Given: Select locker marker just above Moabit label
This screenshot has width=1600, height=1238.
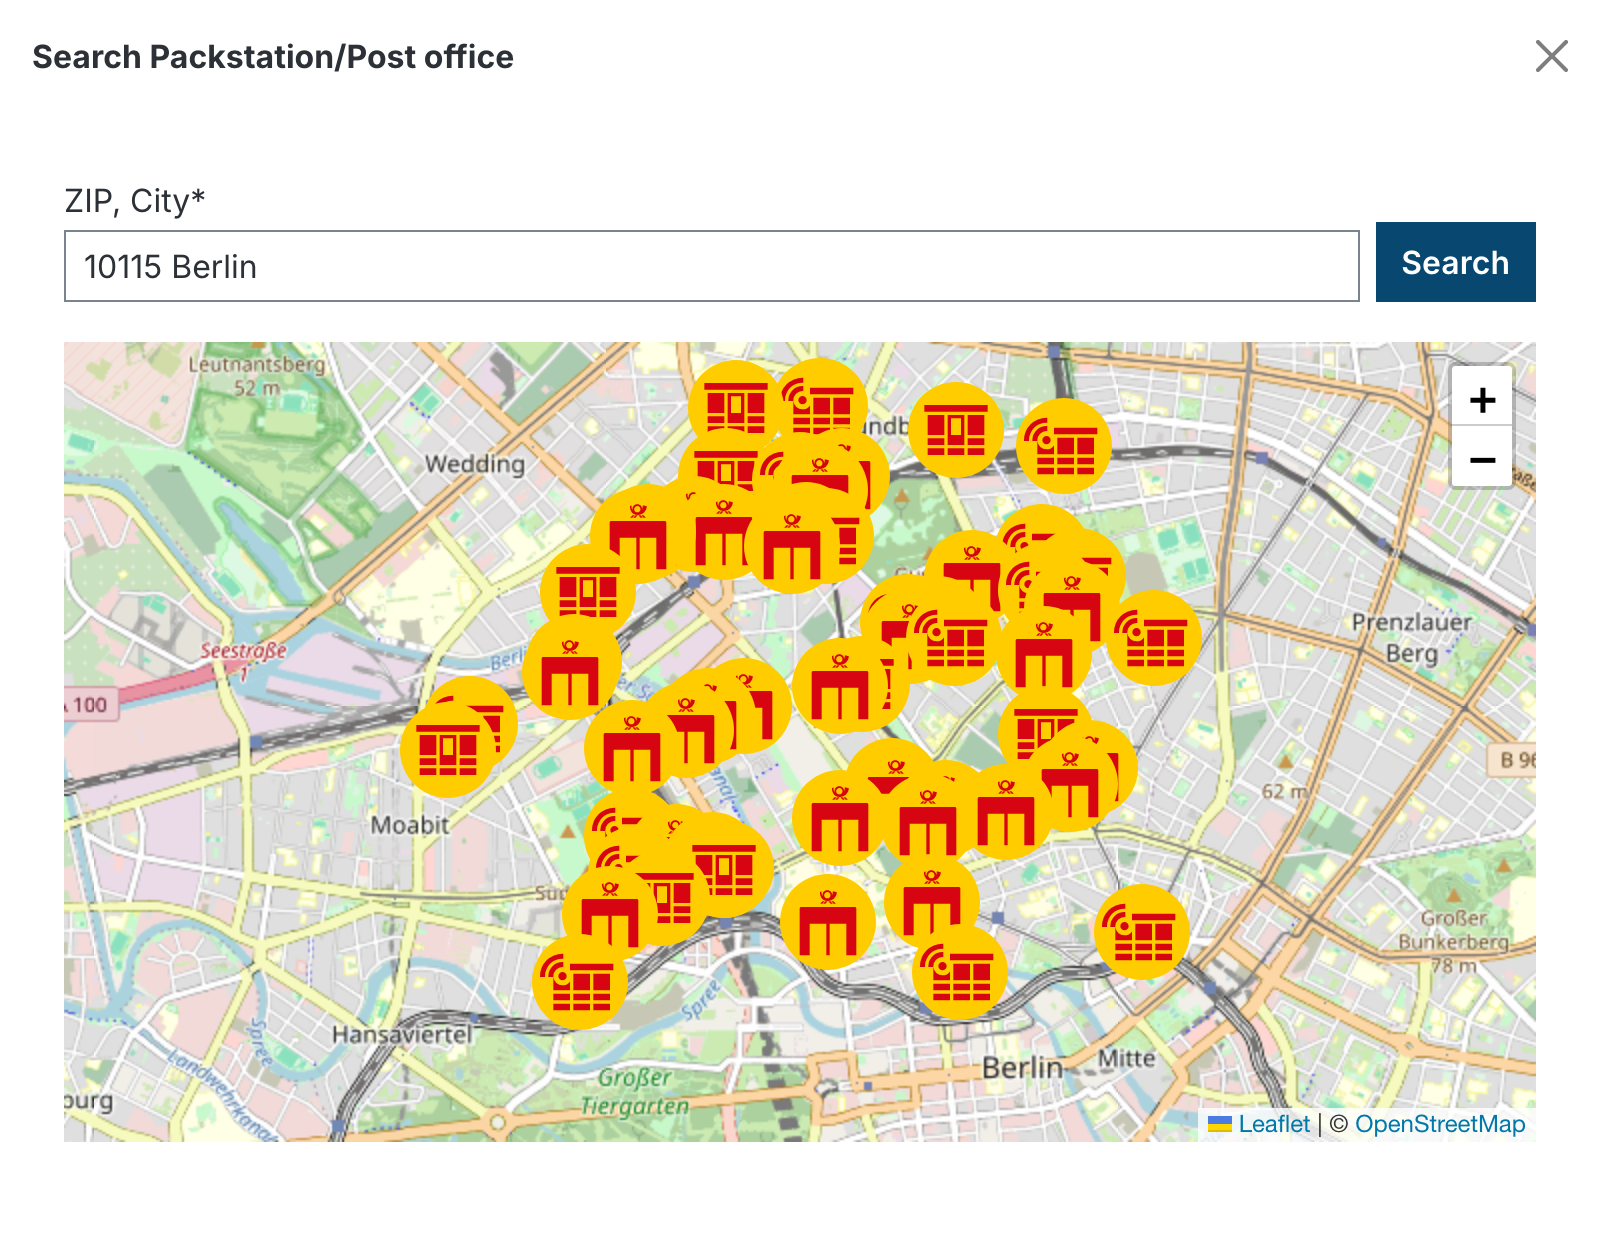Looking at the screenshot, I should [448, 750].
